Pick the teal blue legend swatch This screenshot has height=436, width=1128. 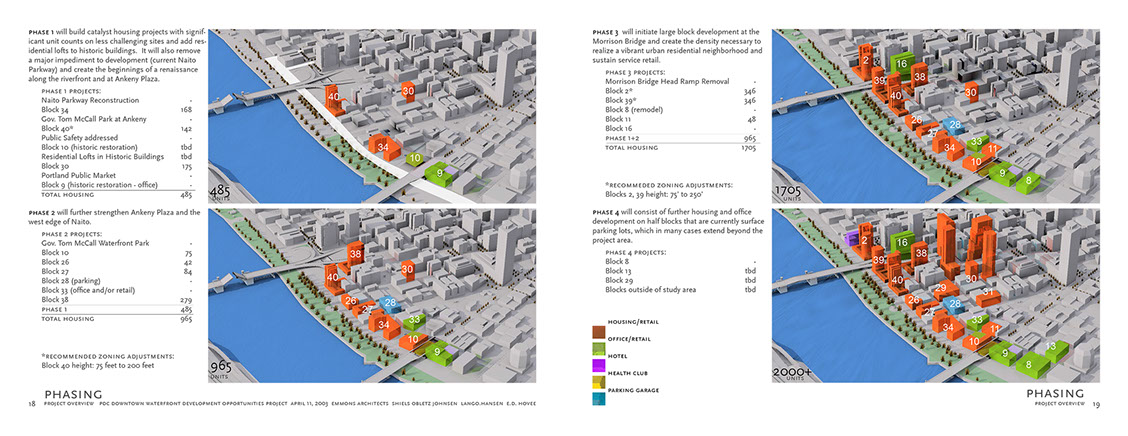(599, 399)
